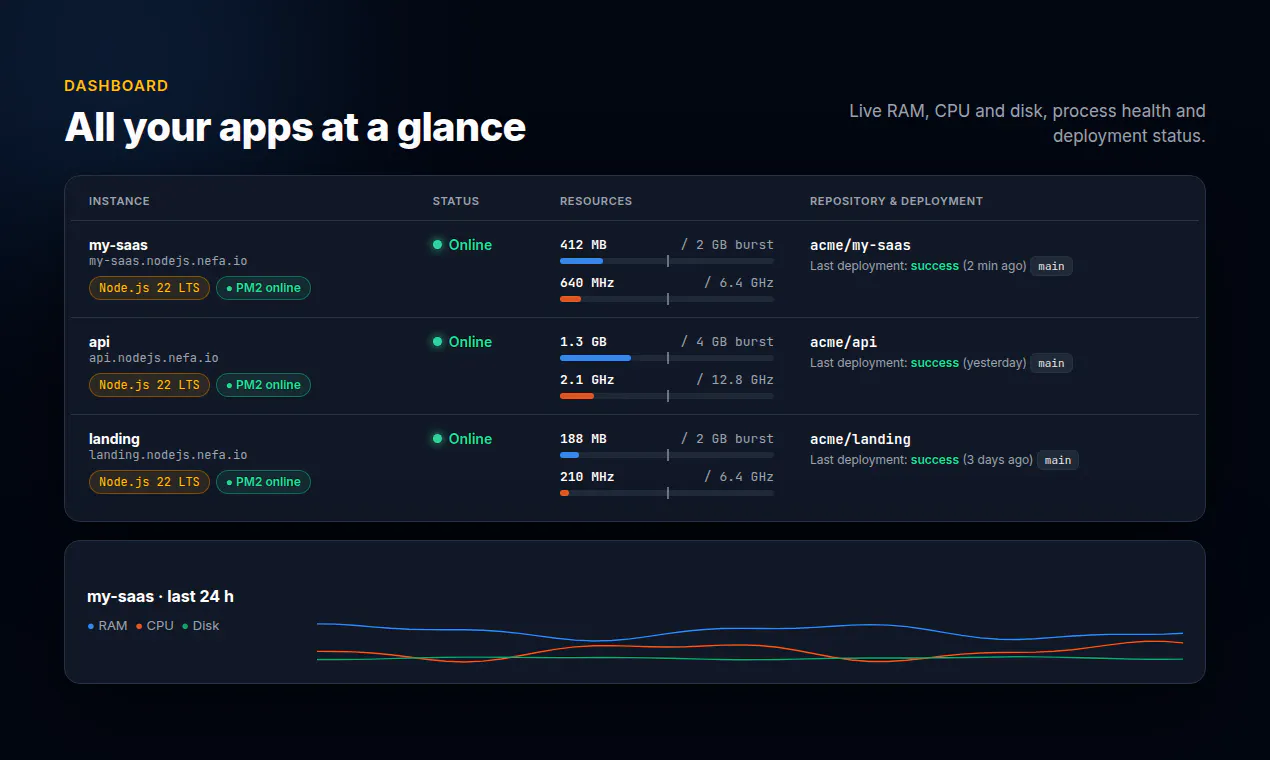
Task: Open the landing instance name
Action: point(114,439)
